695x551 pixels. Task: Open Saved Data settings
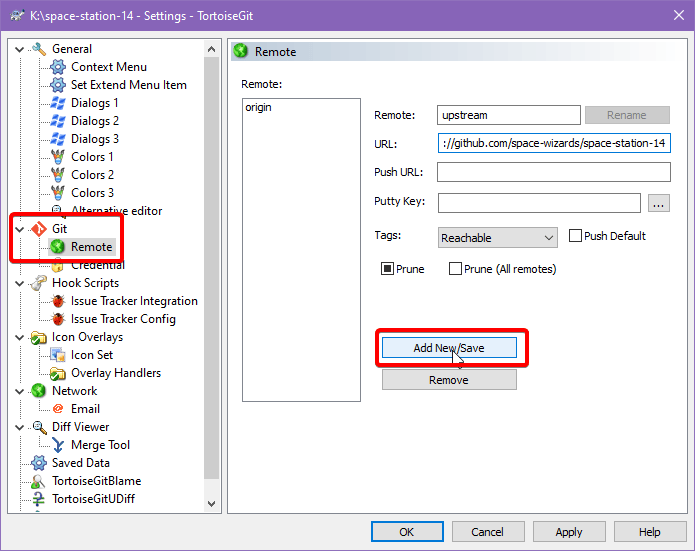pyautogui.click(x=81, y=463)
